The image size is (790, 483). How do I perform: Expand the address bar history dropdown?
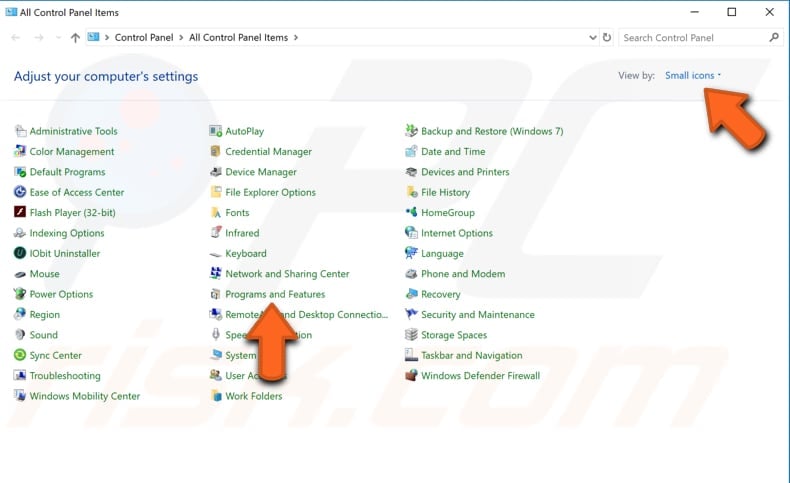(x=592, y=37)
